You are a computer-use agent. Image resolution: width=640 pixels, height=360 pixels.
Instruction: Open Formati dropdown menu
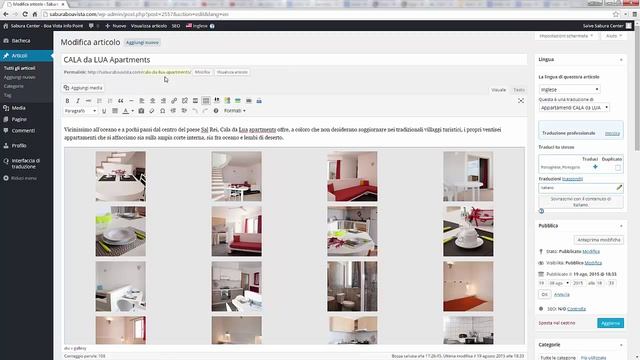click(x=235, y=111)
